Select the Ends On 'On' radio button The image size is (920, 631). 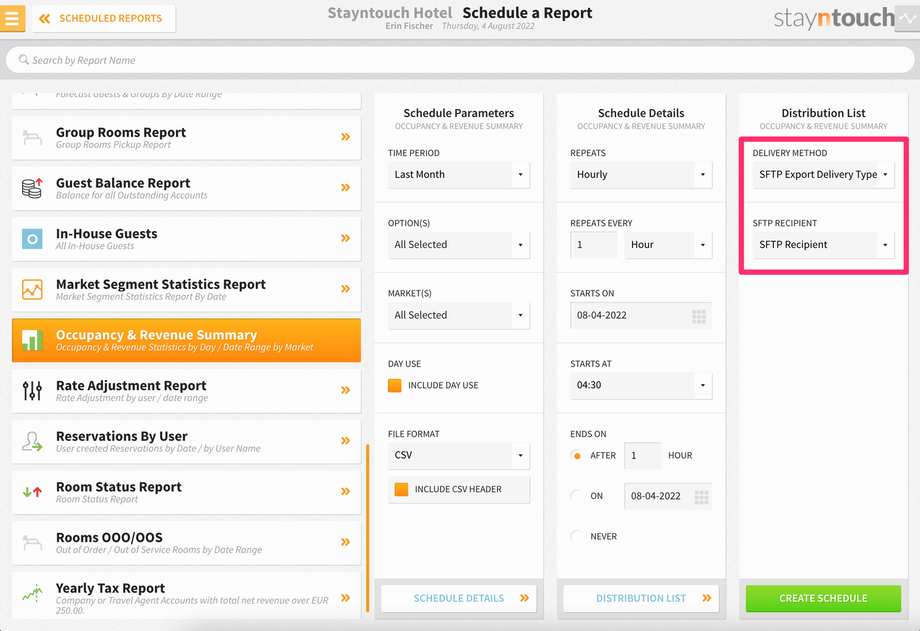[x=577, y=496]
